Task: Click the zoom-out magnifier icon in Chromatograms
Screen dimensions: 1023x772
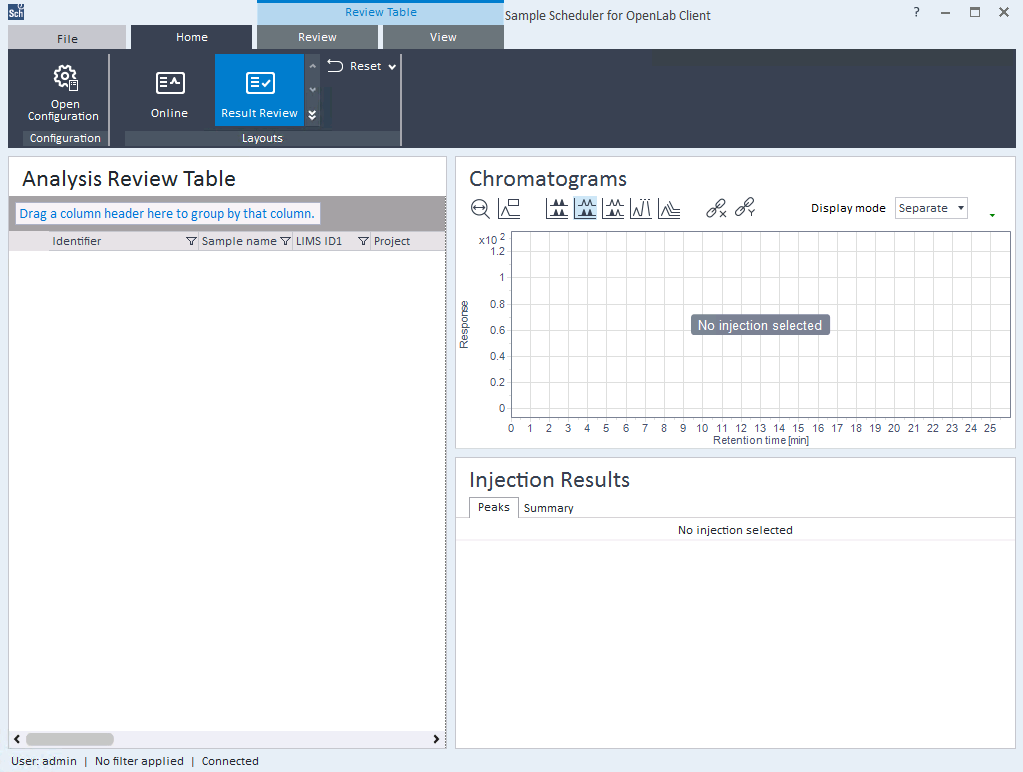Action: [x=481, y=208]
